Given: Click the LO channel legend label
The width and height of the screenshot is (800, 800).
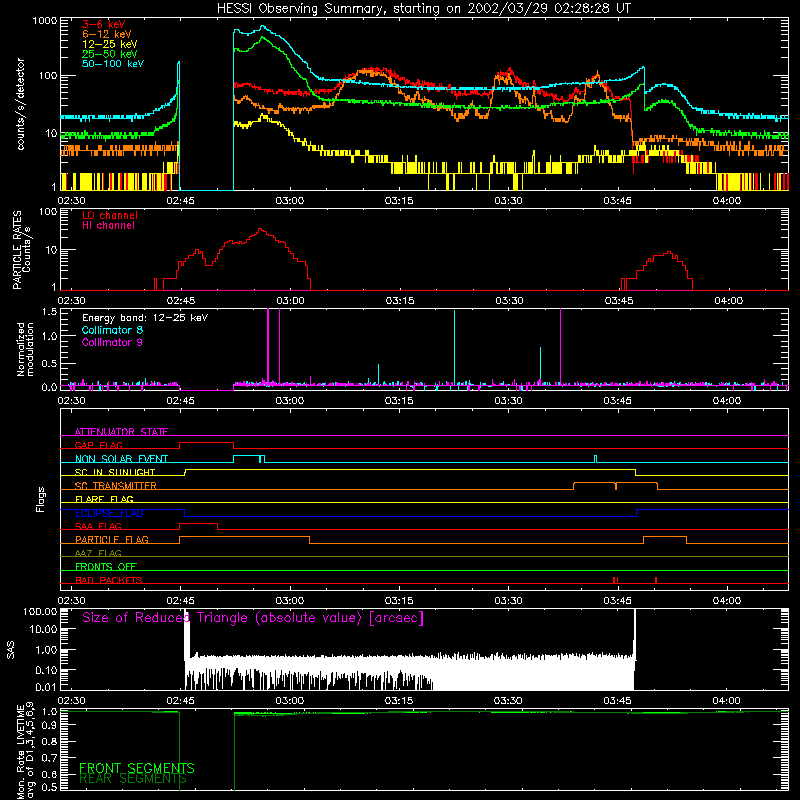Looking at the screenshot, I should pos(110,215).
